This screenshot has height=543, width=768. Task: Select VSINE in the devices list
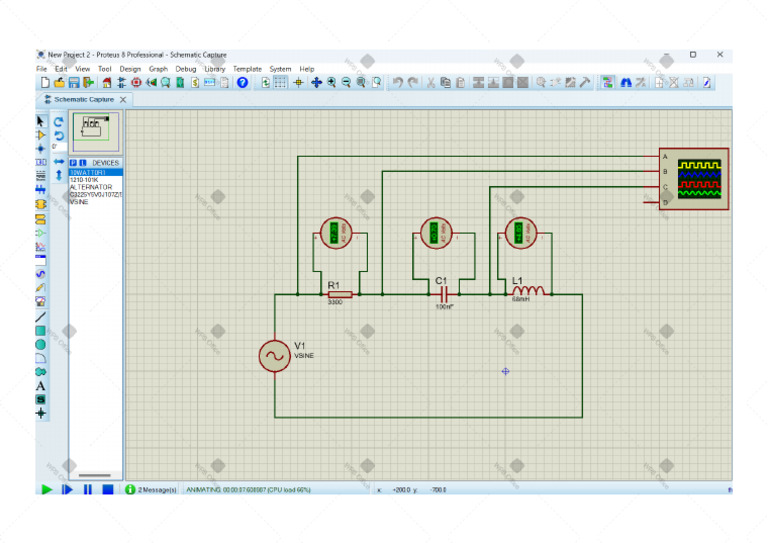click(79, 202)
